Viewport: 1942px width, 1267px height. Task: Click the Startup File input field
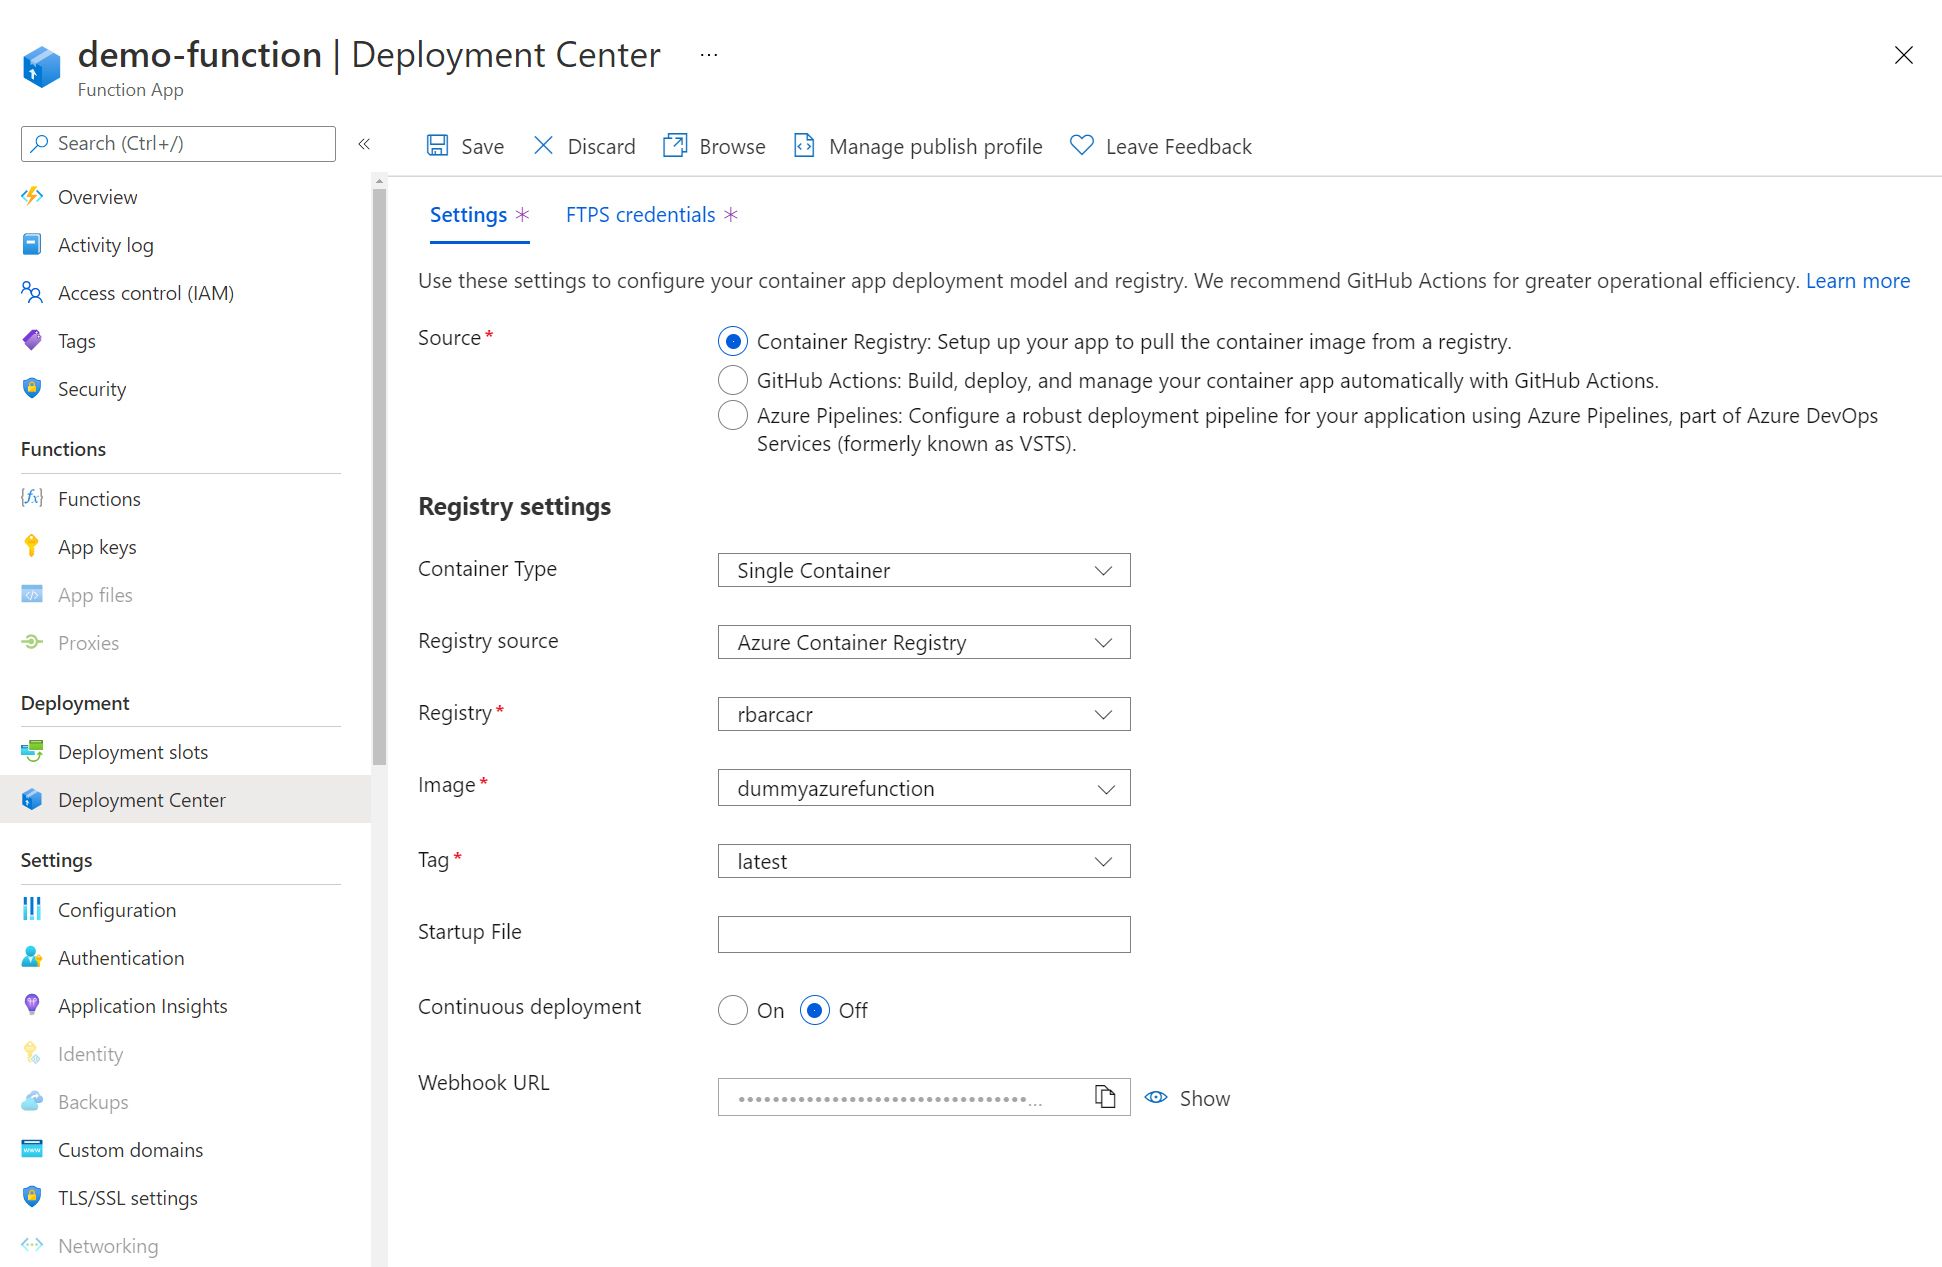pyautogui.click(x=926, y=931)
